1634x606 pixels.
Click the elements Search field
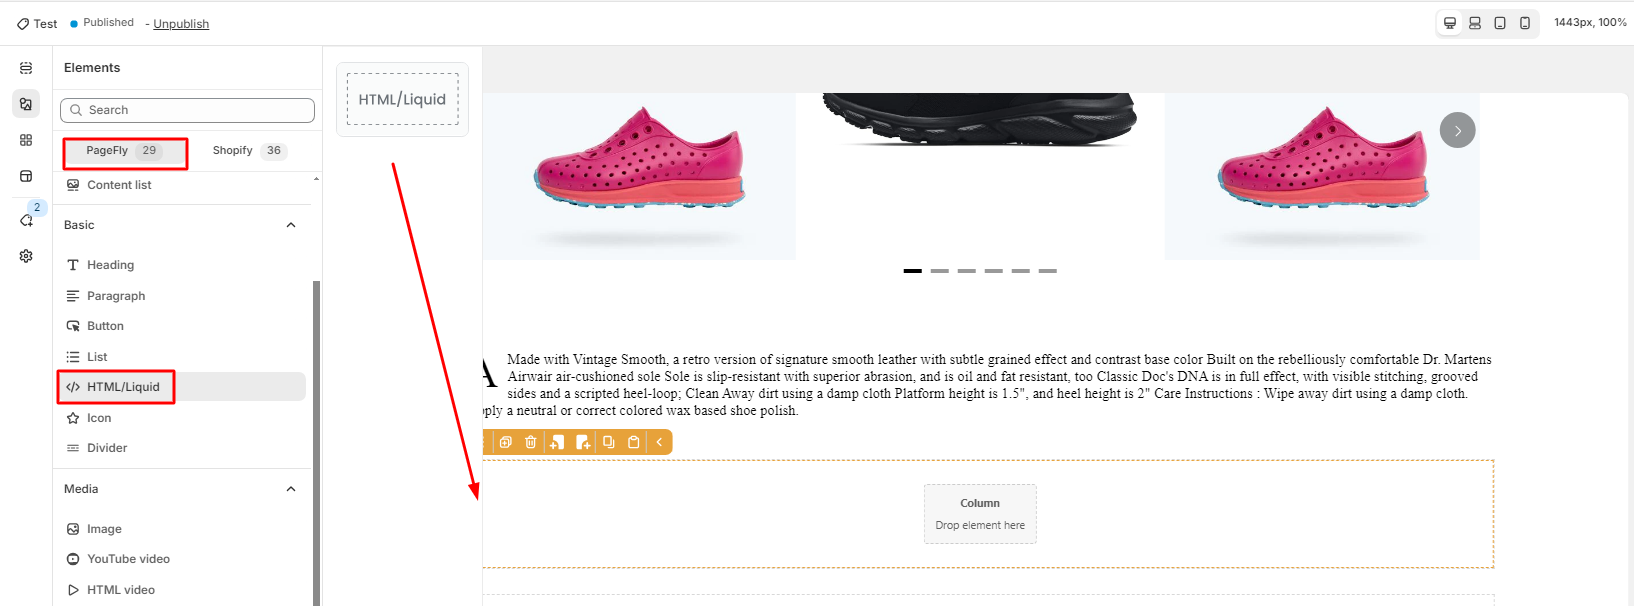(187, 110)
